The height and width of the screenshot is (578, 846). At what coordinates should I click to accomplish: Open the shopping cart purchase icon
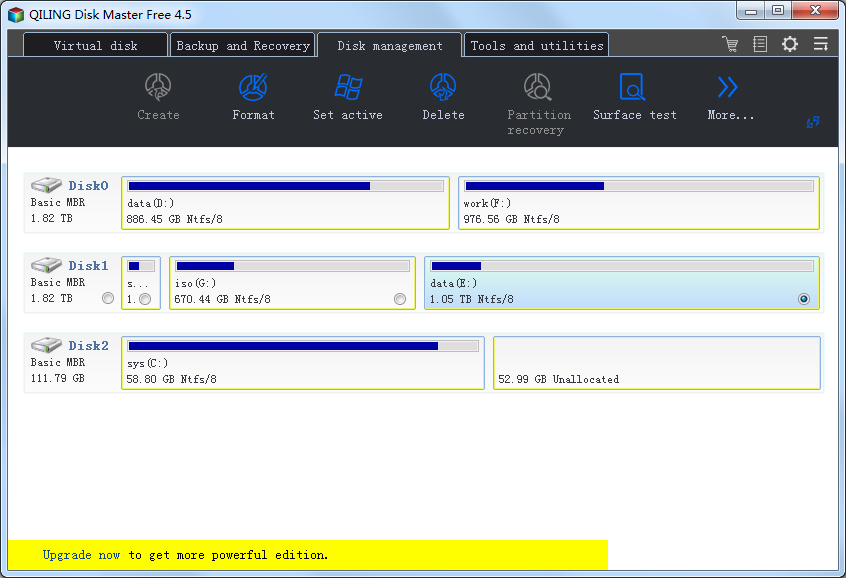(730, 44)
